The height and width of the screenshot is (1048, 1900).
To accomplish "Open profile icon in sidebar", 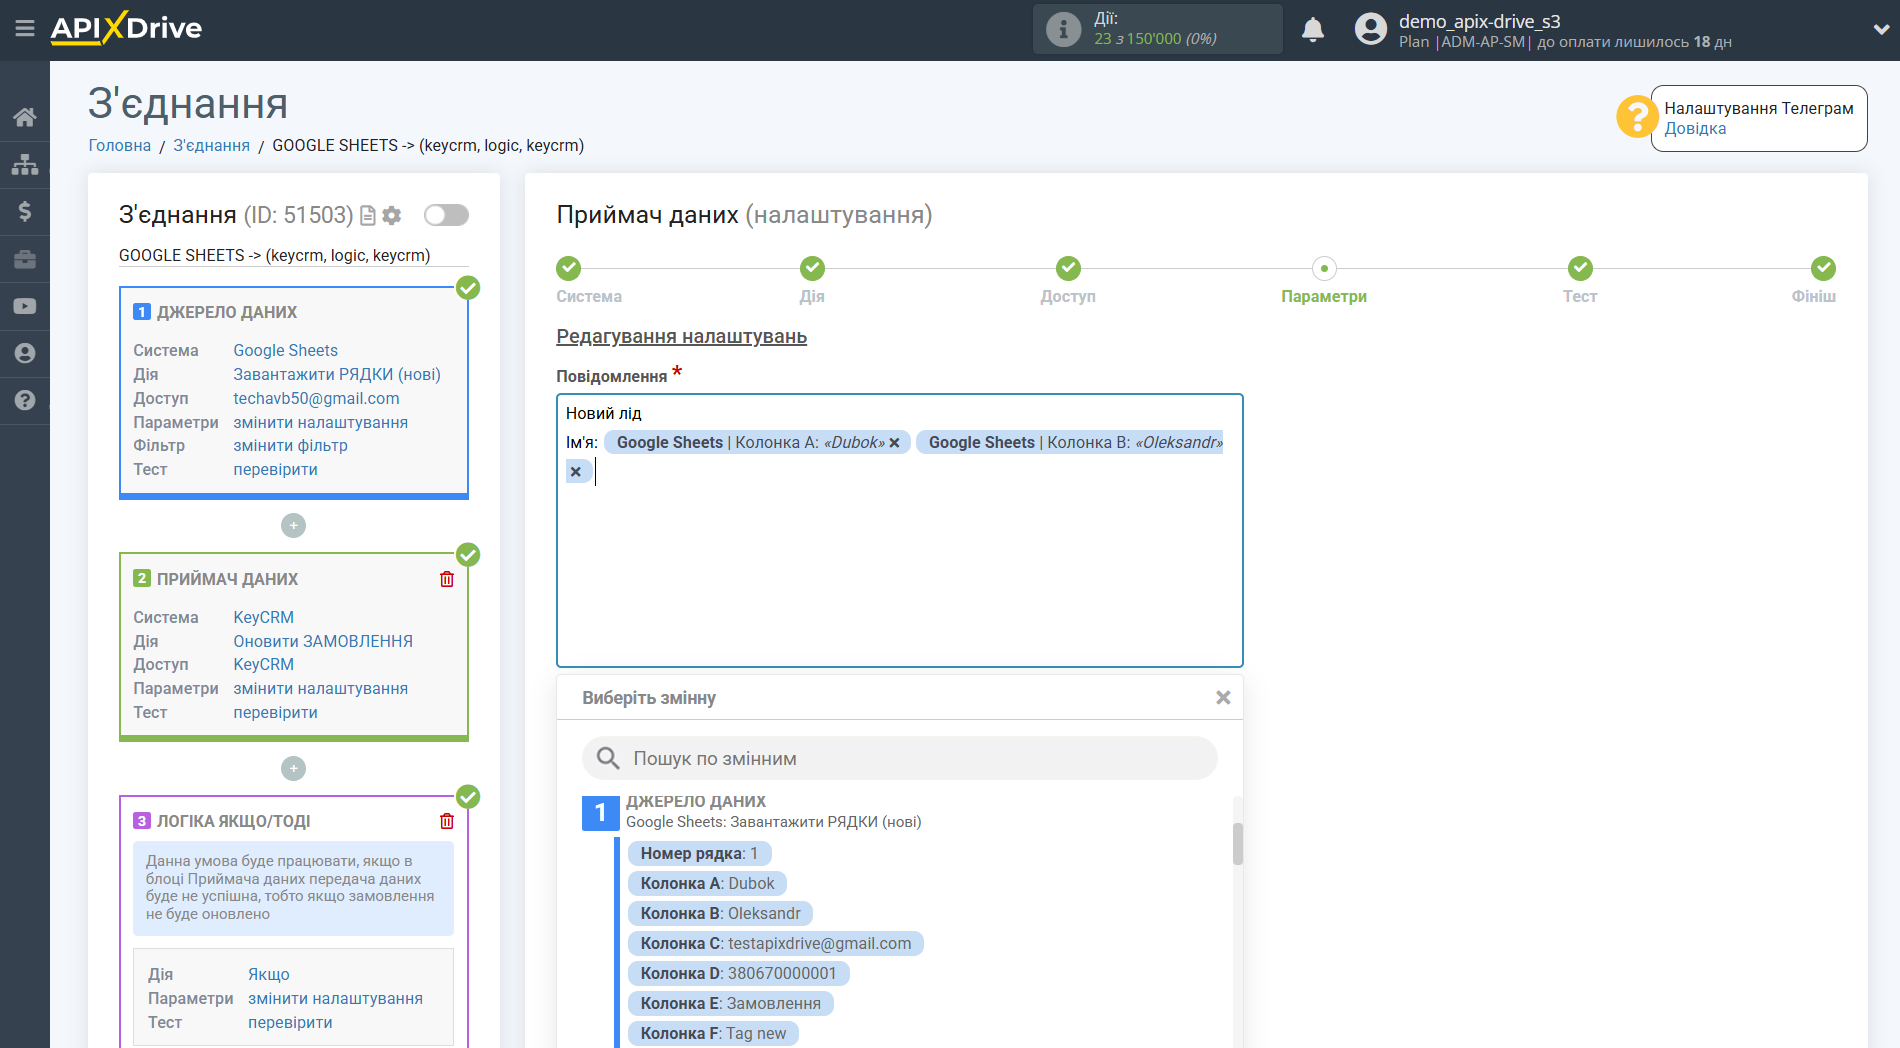I will (x=25, y=353).
